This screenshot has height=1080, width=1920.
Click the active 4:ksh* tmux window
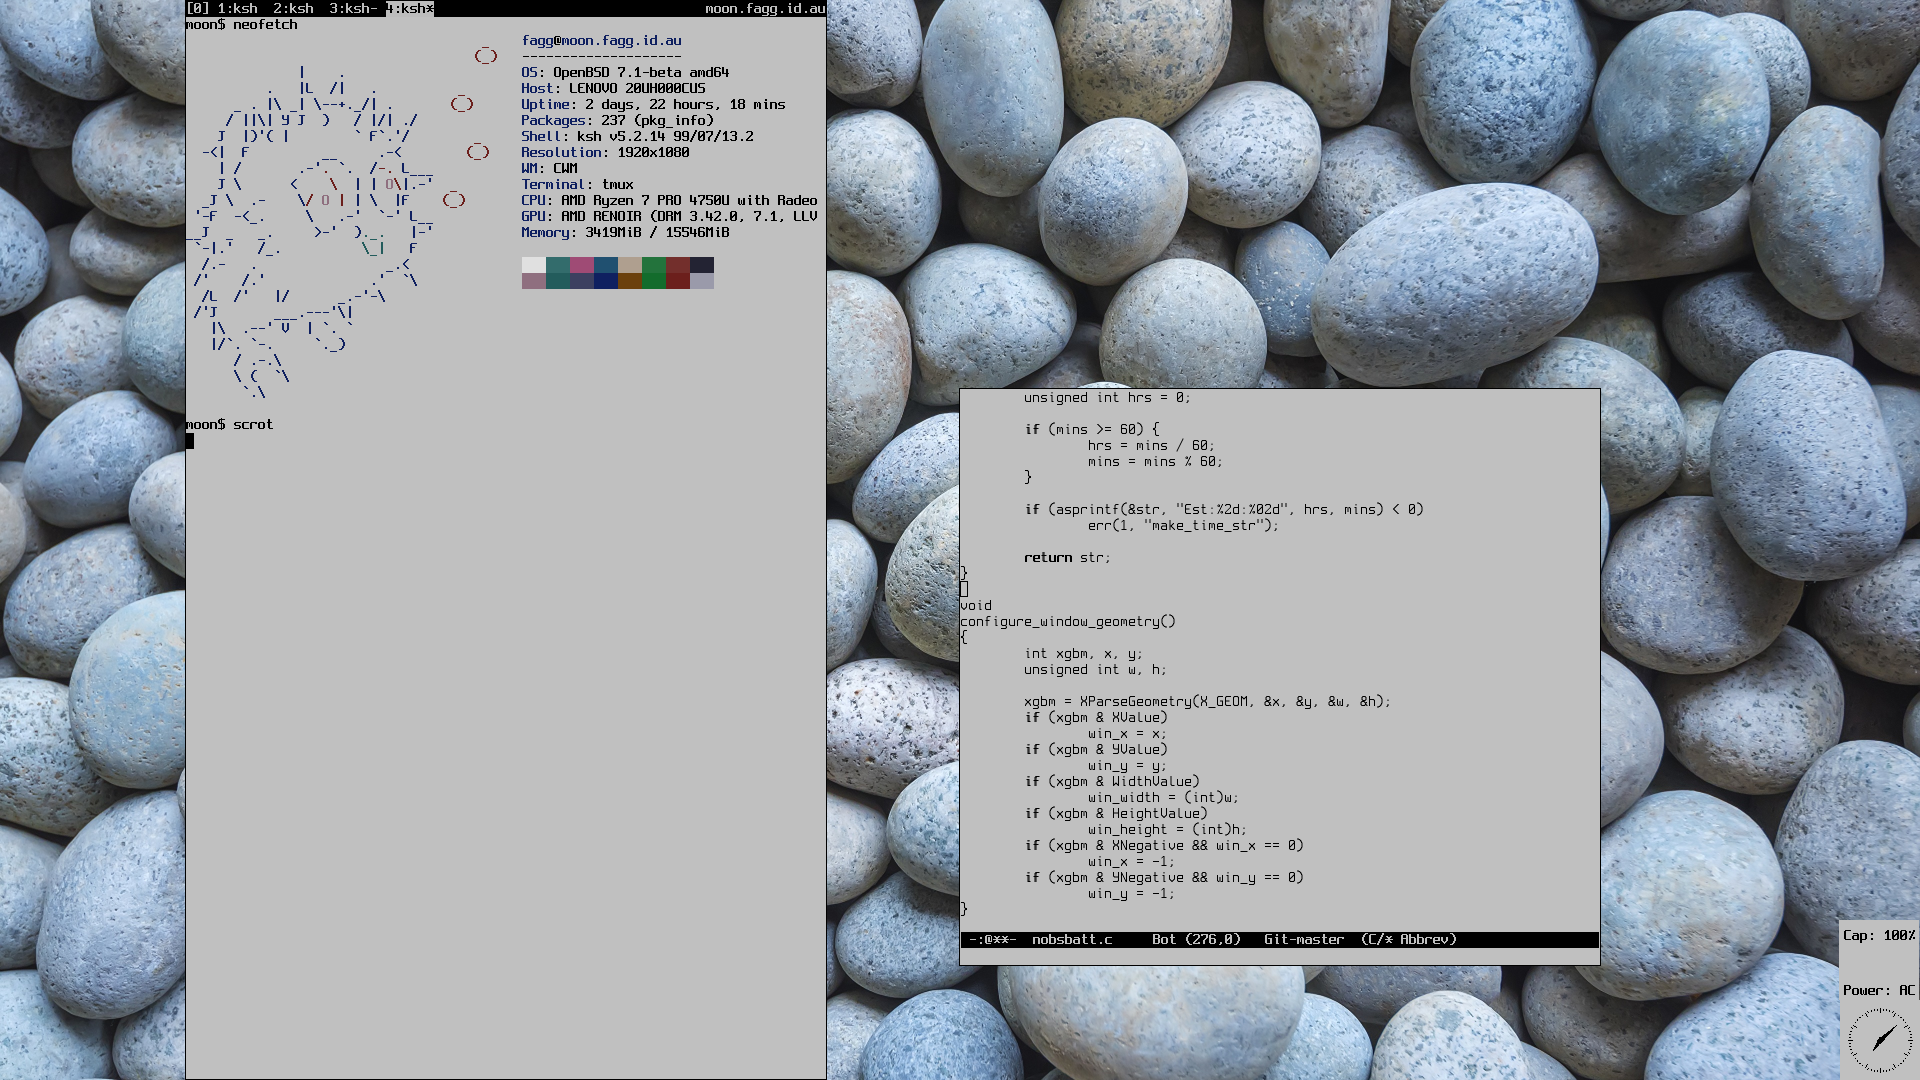coord(410,8)
